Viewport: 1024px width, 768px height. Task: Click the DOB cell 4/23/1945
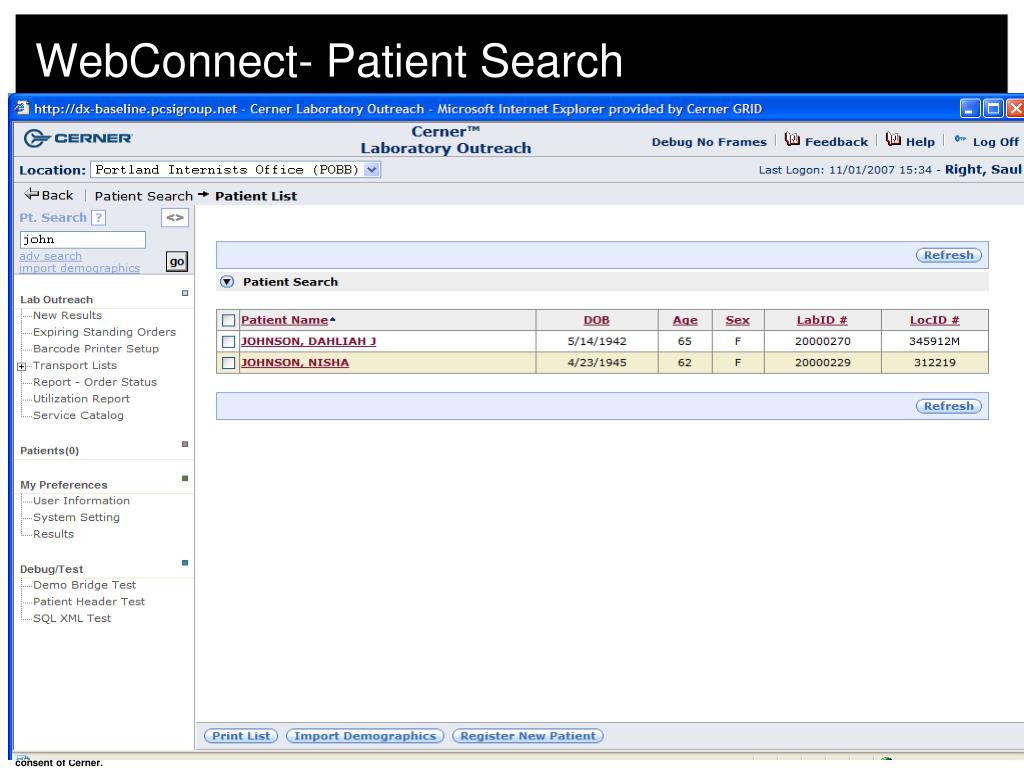pyautogui.click(x=597, y=362)
